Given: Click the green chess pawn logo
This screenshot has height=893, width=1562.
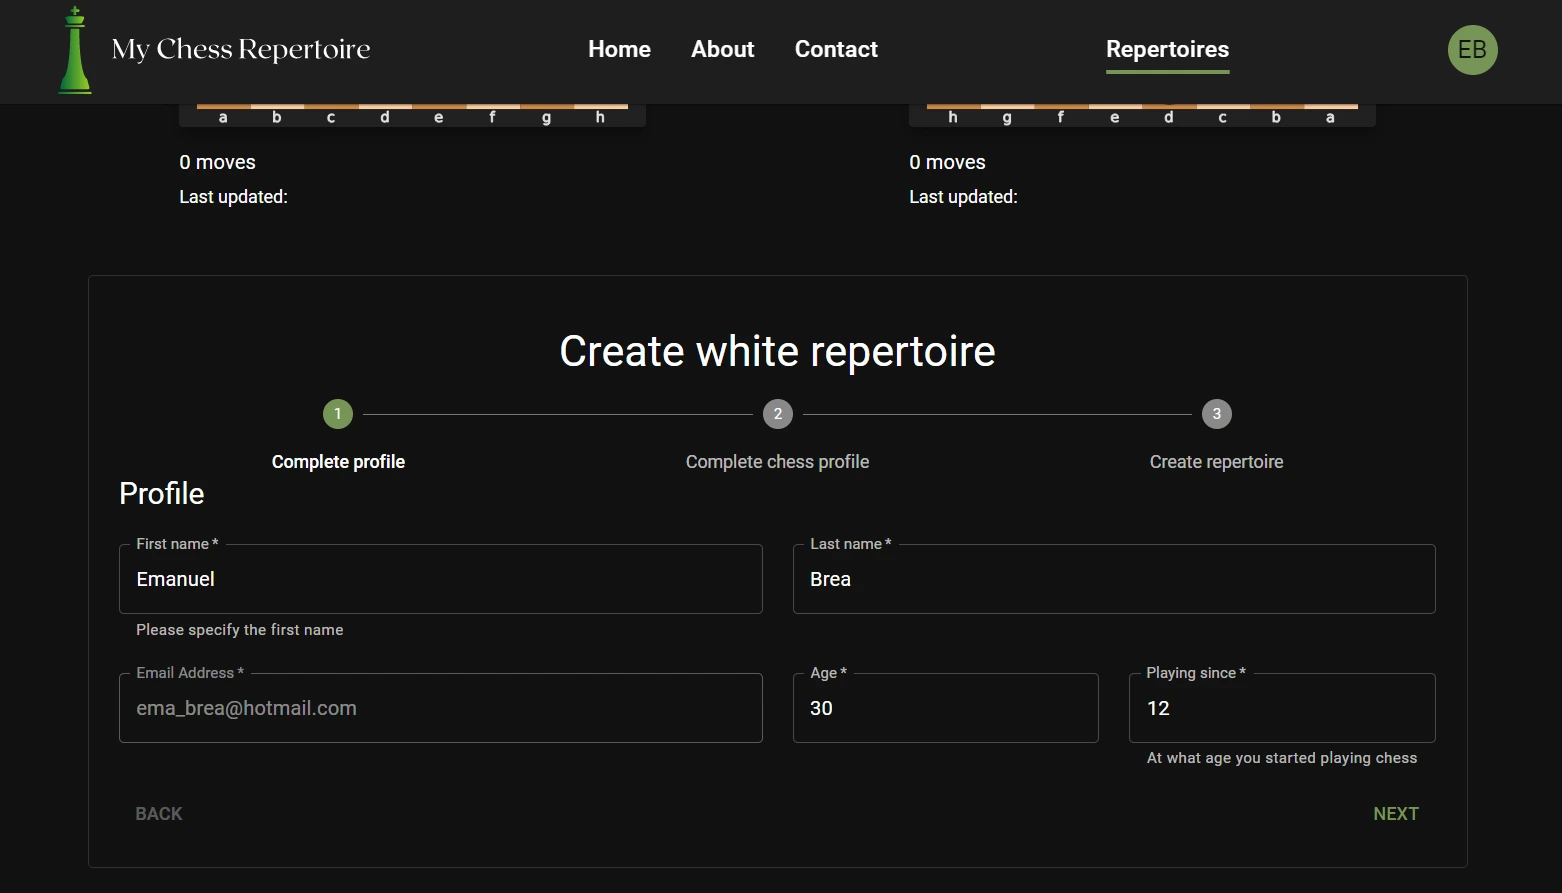Looking at the screenshot, I should pyautogui.click(x=74, y=50).
